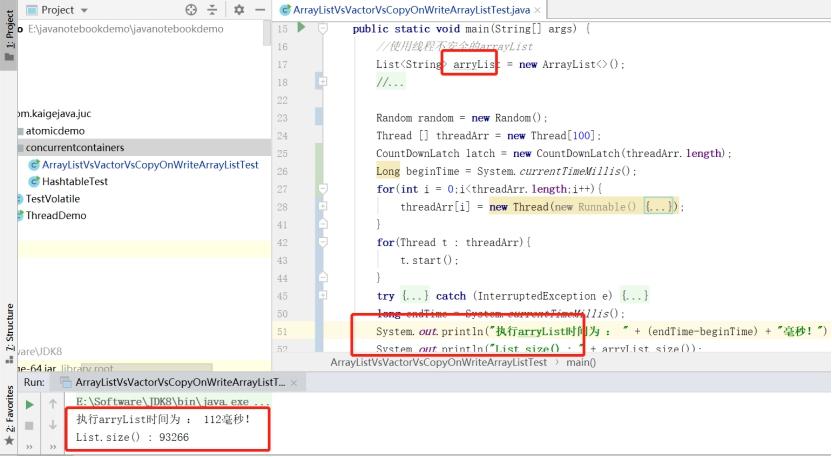Click 'Random random = new Random();' on line 23

(462, 118)
